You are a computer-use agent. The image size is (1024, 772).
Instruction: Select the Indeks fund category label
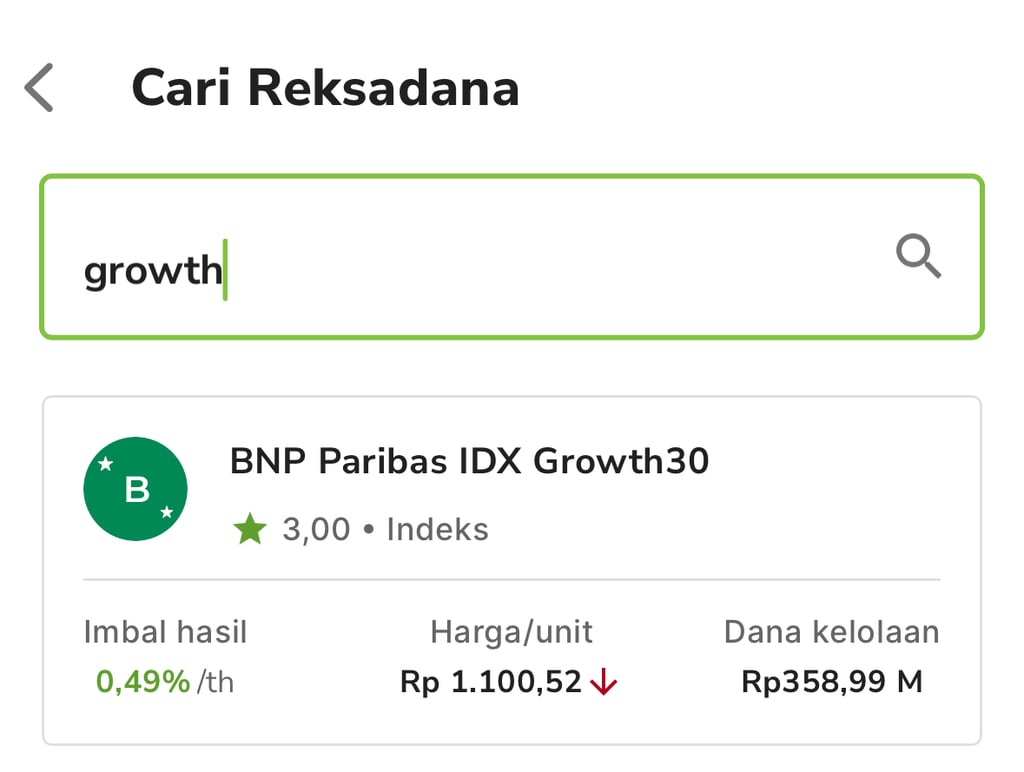pyautogui.click(x=437, y=529)
